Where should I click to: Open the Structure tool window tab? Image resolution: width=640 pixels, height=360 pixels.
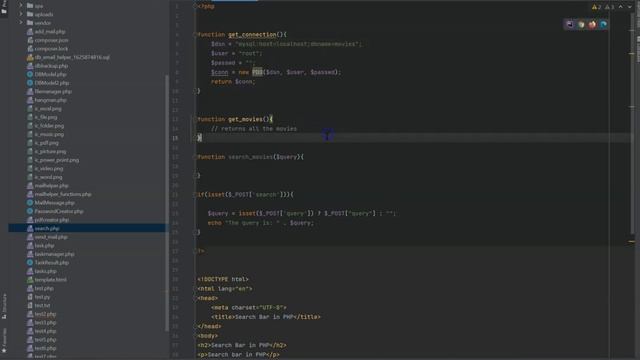[x=4, y=306]
